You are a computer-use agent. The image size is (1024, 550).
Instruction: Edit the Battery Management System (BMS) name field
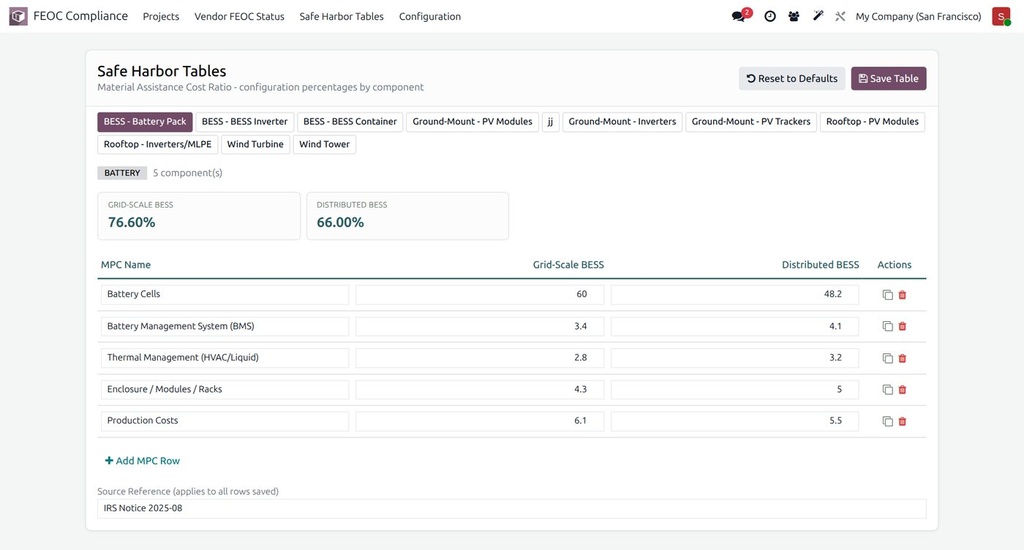(x=225, y=326)
